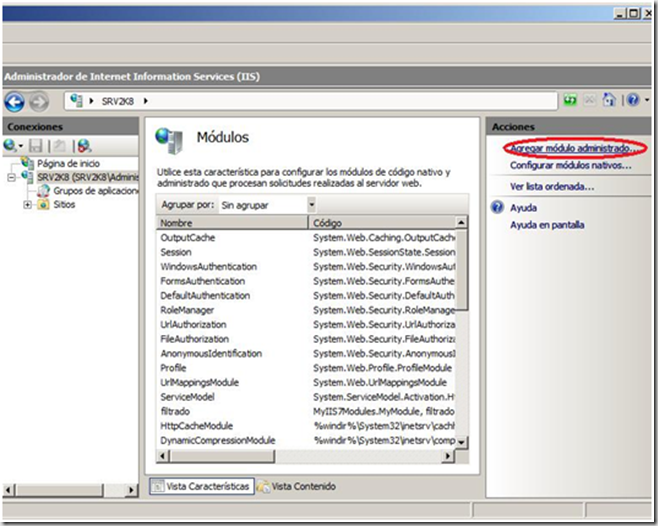Click the module list horizontal scrollbar thumb
The width and height of the screenshot is (658, 526).
pos(222,455)
